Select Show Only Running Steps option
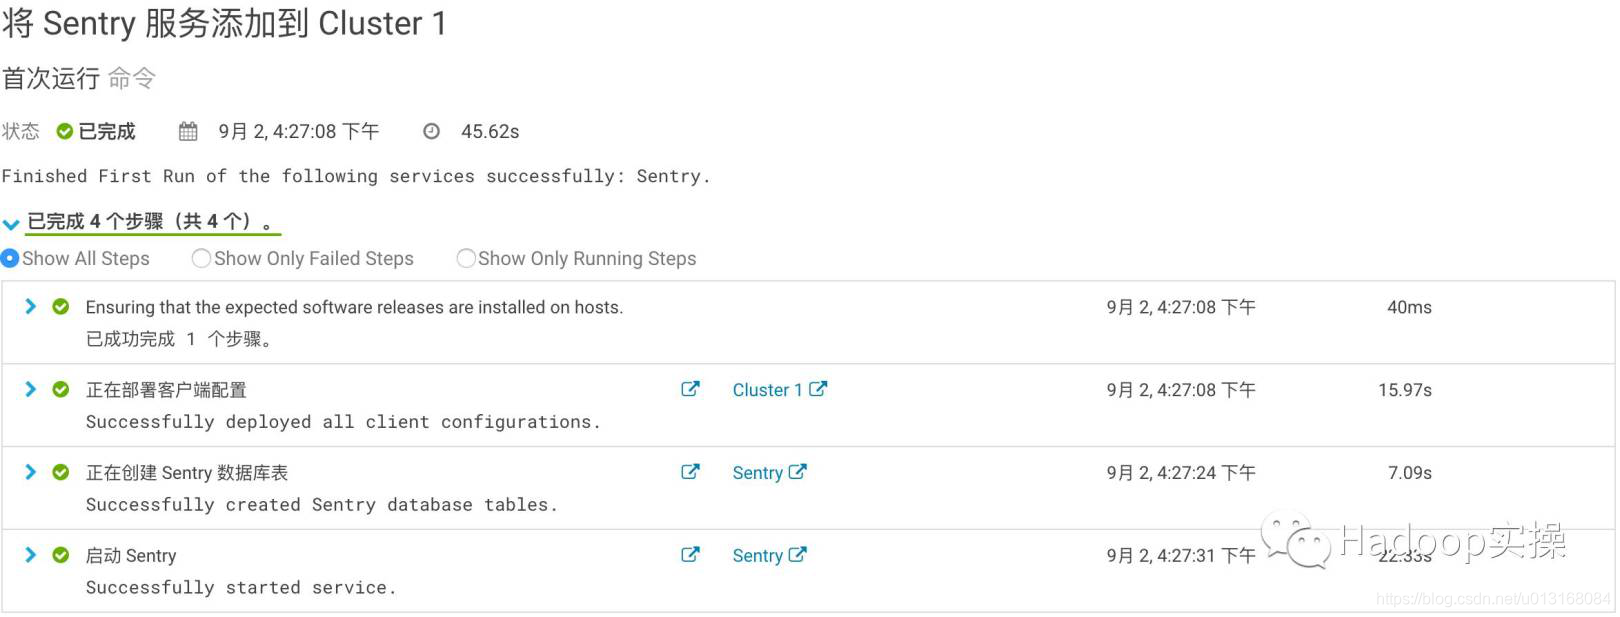This screenshot has width=1620, height=617. [x=466, y=258]
